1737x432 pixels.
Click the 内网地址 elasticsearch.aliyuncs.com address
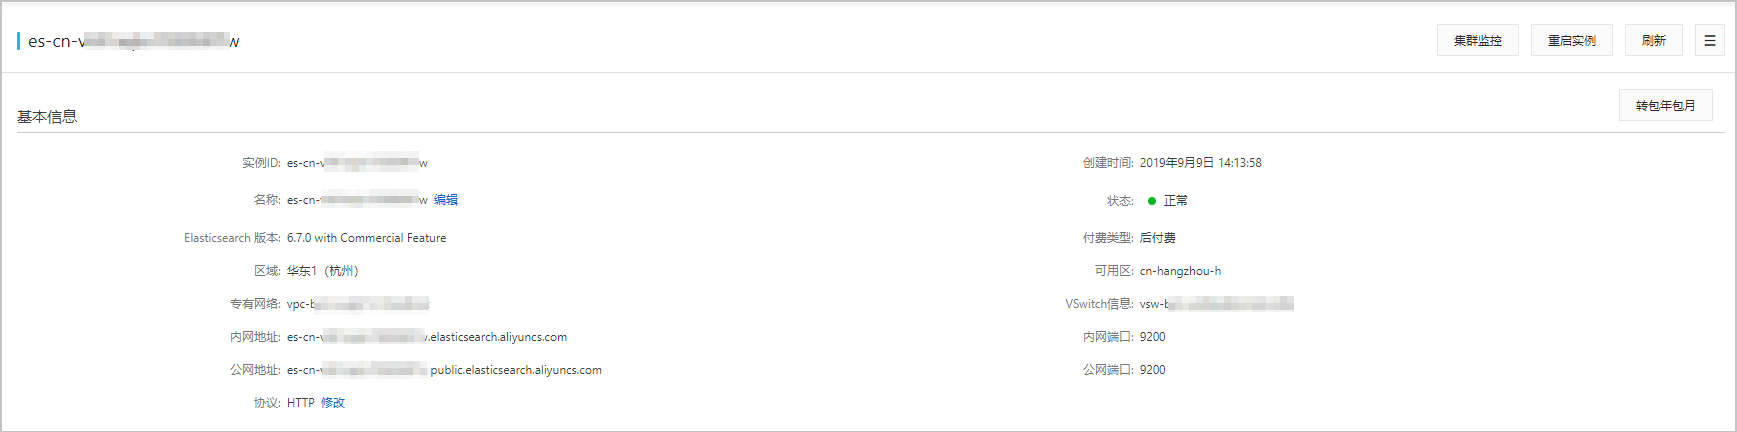[427, 337]
